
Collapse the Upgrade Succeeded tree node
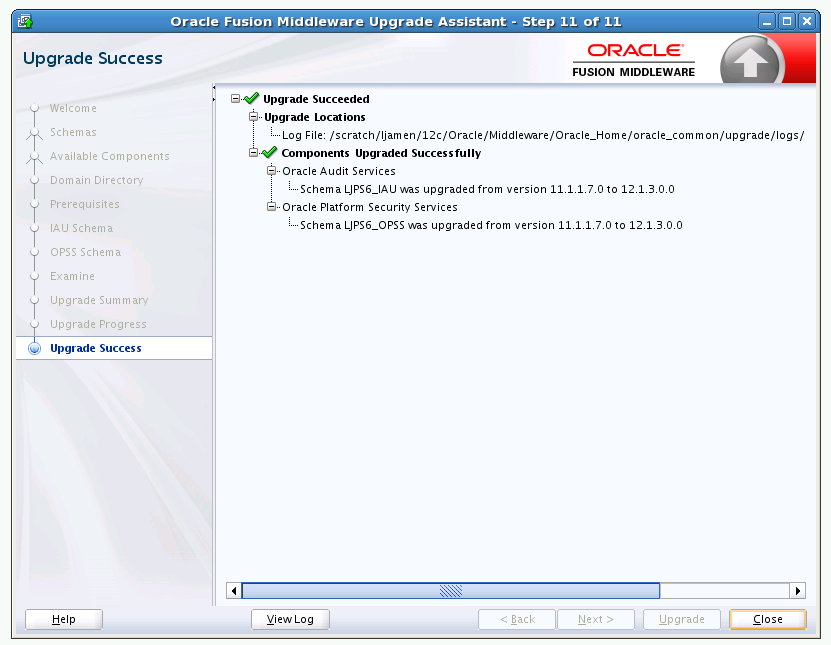235,99
